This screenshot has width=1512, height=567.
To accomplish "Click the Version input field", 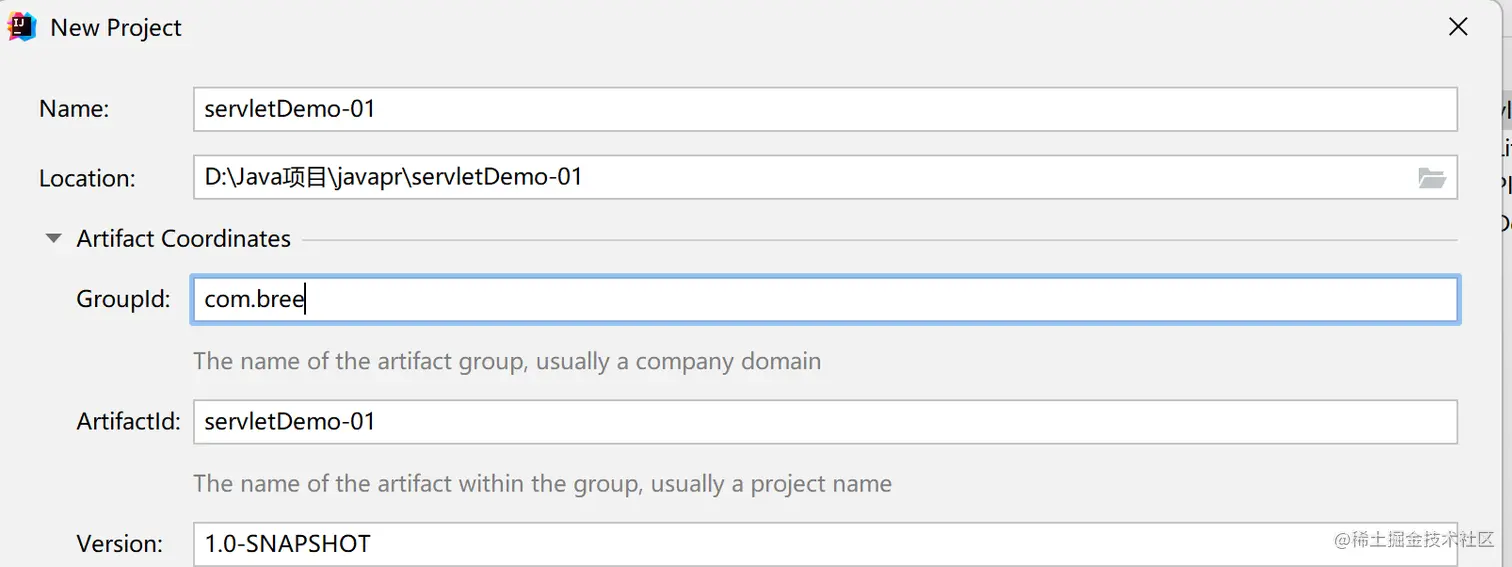I will [824, 544].
